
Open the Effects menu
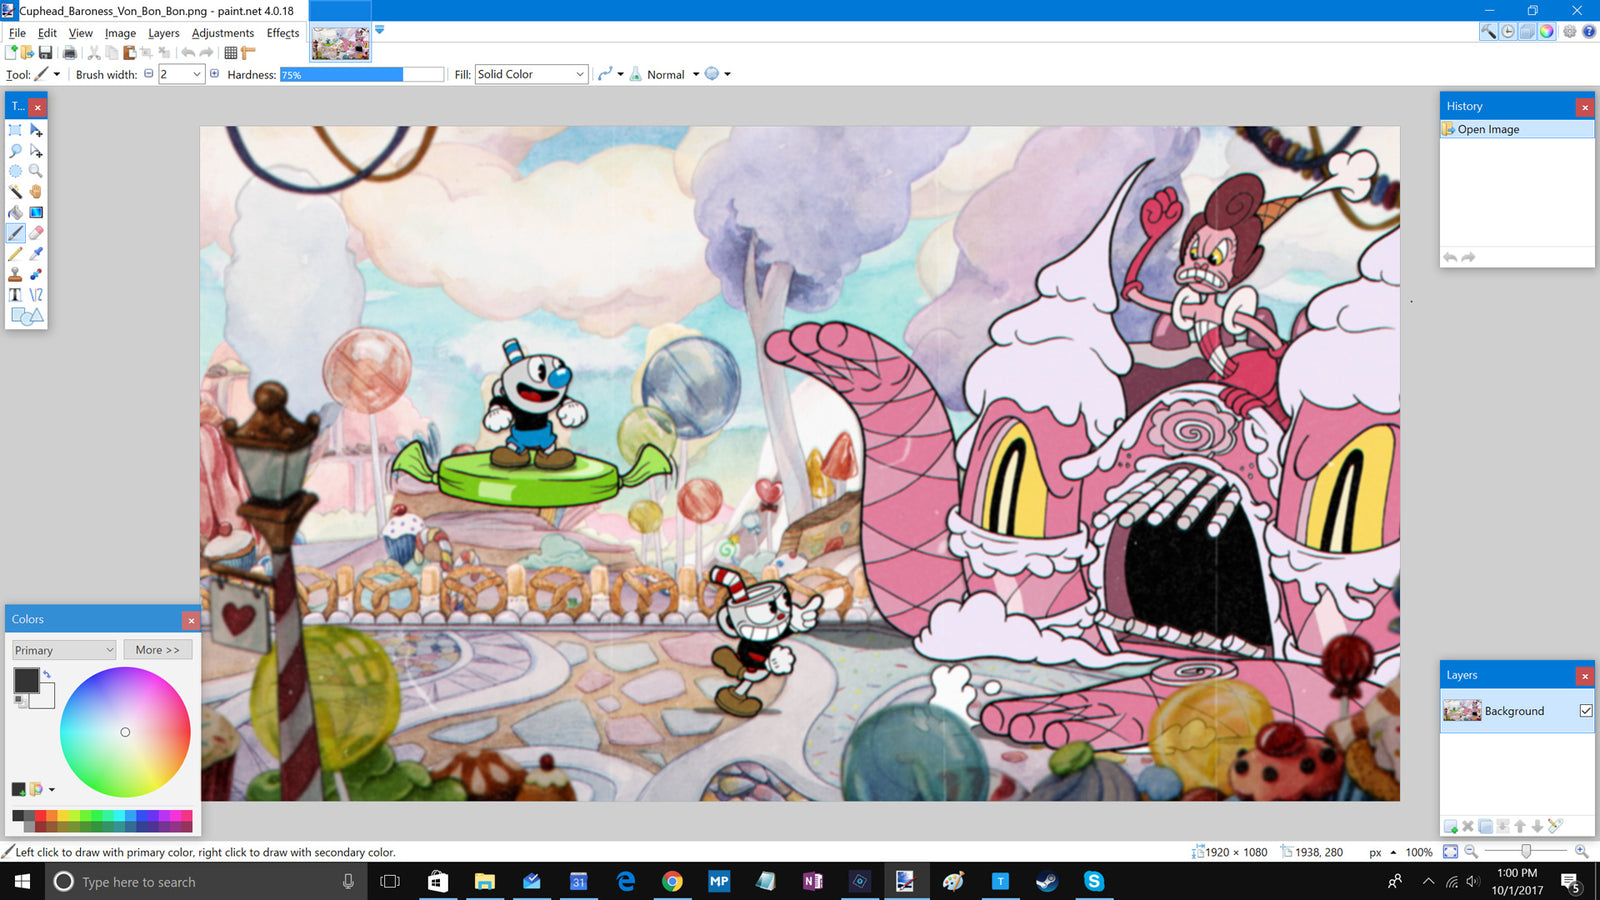click(282, 33)
